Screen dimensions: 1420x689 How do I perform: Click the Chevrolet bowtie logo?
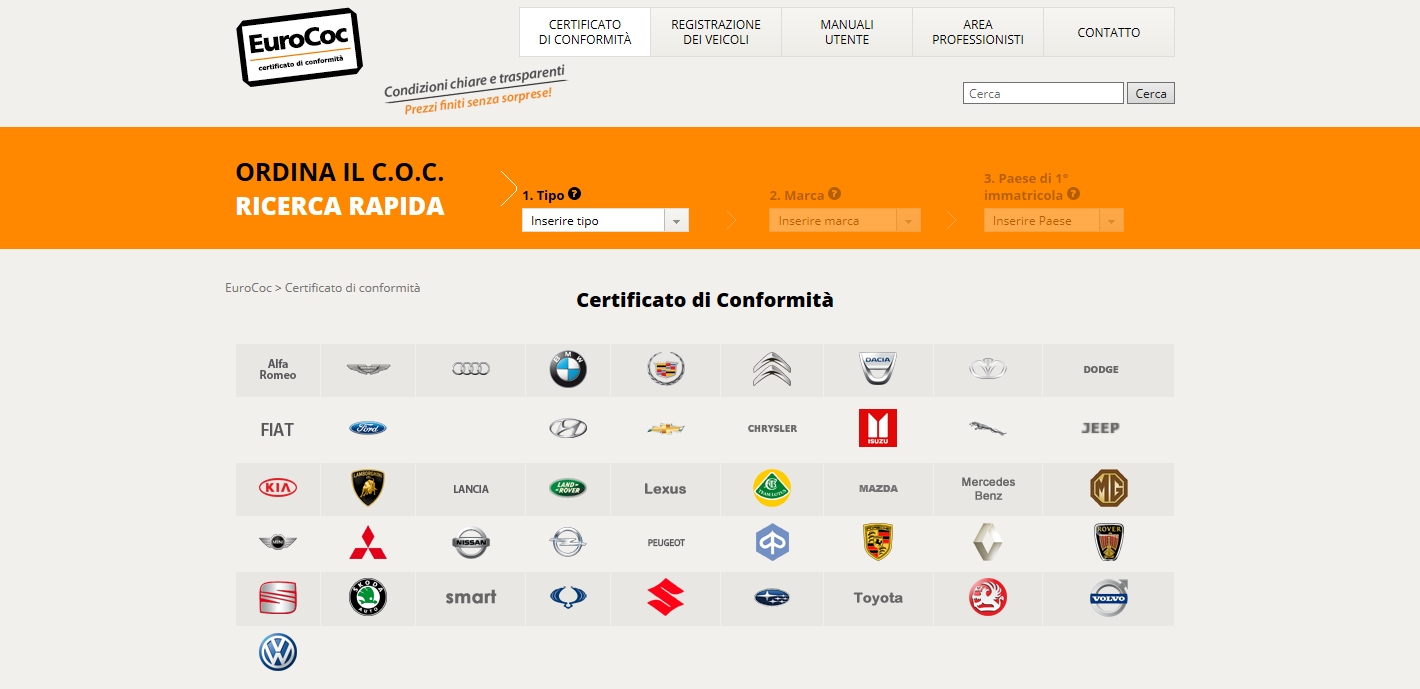click(x=666, y=428)
